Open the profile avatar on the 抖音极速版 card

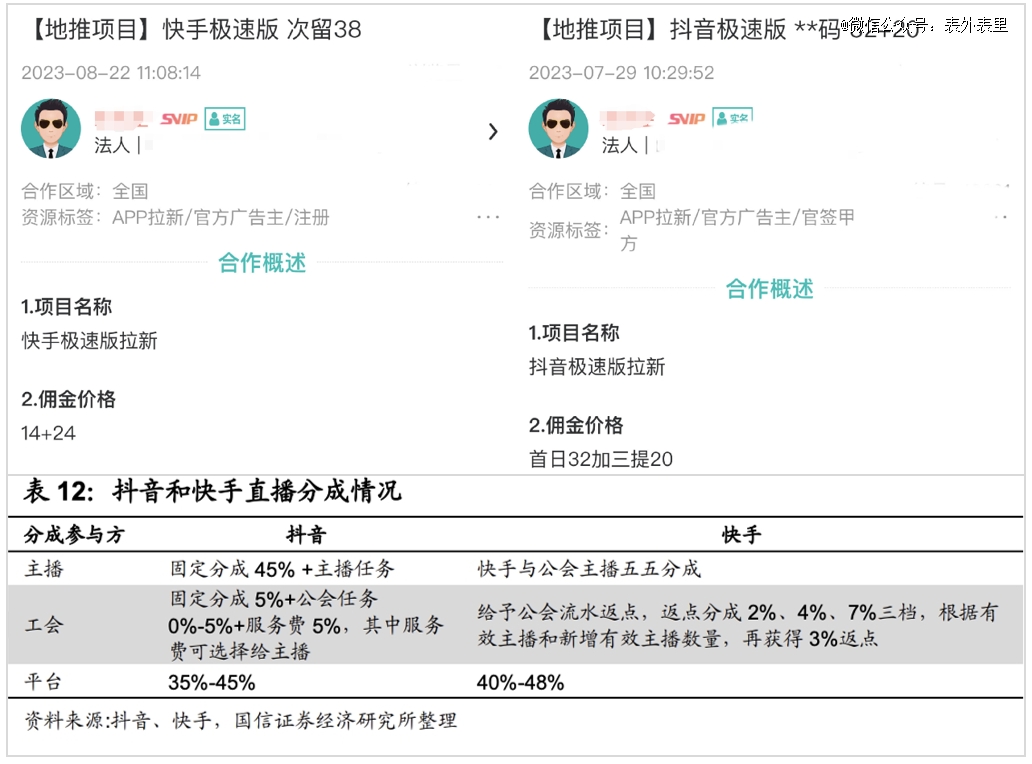pos(558,129)
